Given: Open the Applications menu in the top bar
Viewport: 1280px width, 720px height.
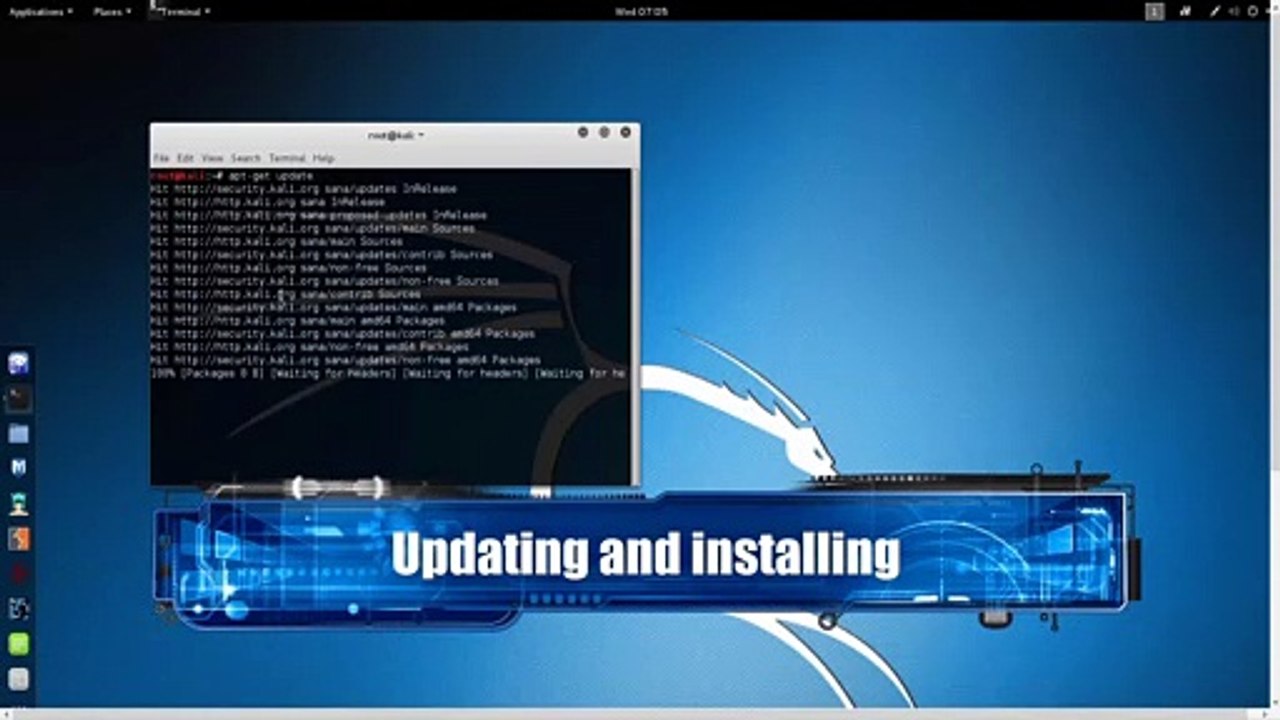Looking at the screenshot, I should point(40,11).
